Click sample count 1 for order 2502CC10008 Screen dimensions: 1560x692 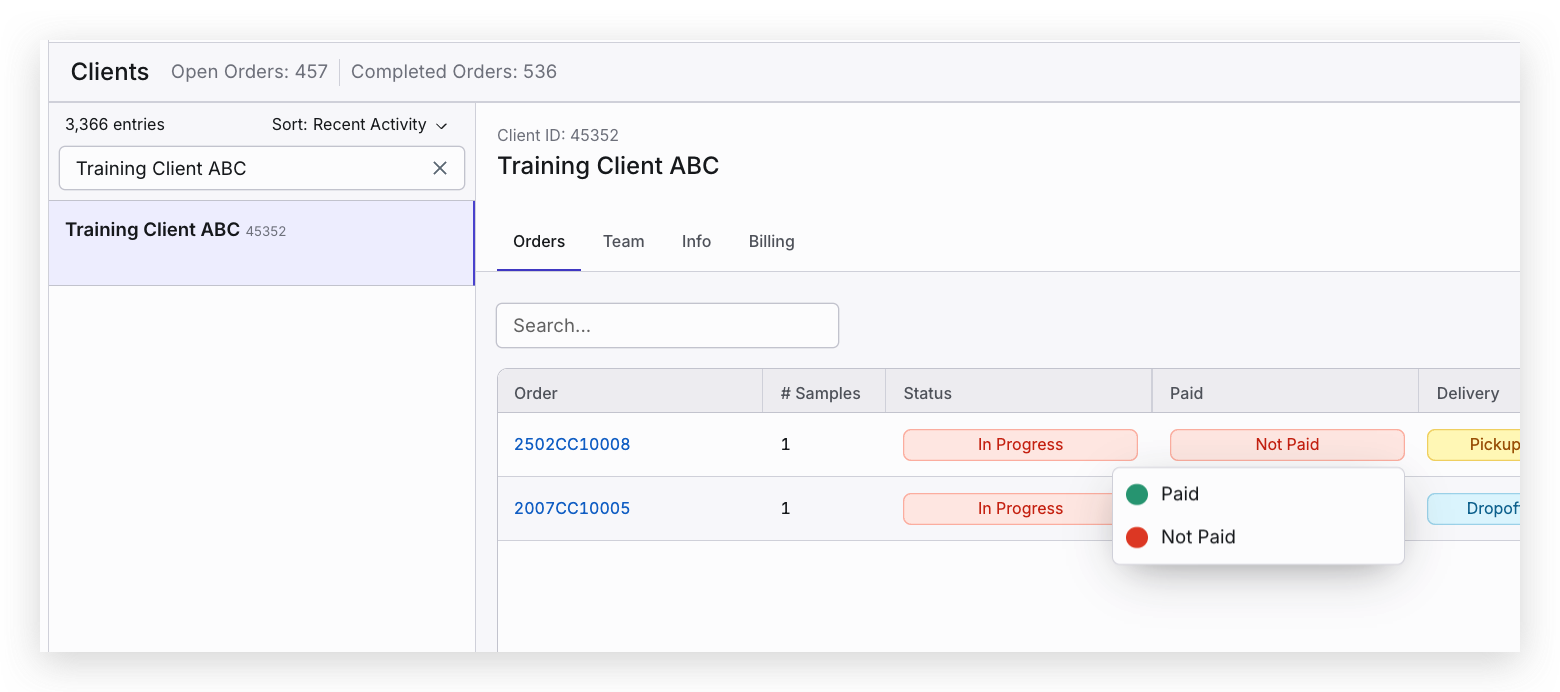[x=785, y=444]
